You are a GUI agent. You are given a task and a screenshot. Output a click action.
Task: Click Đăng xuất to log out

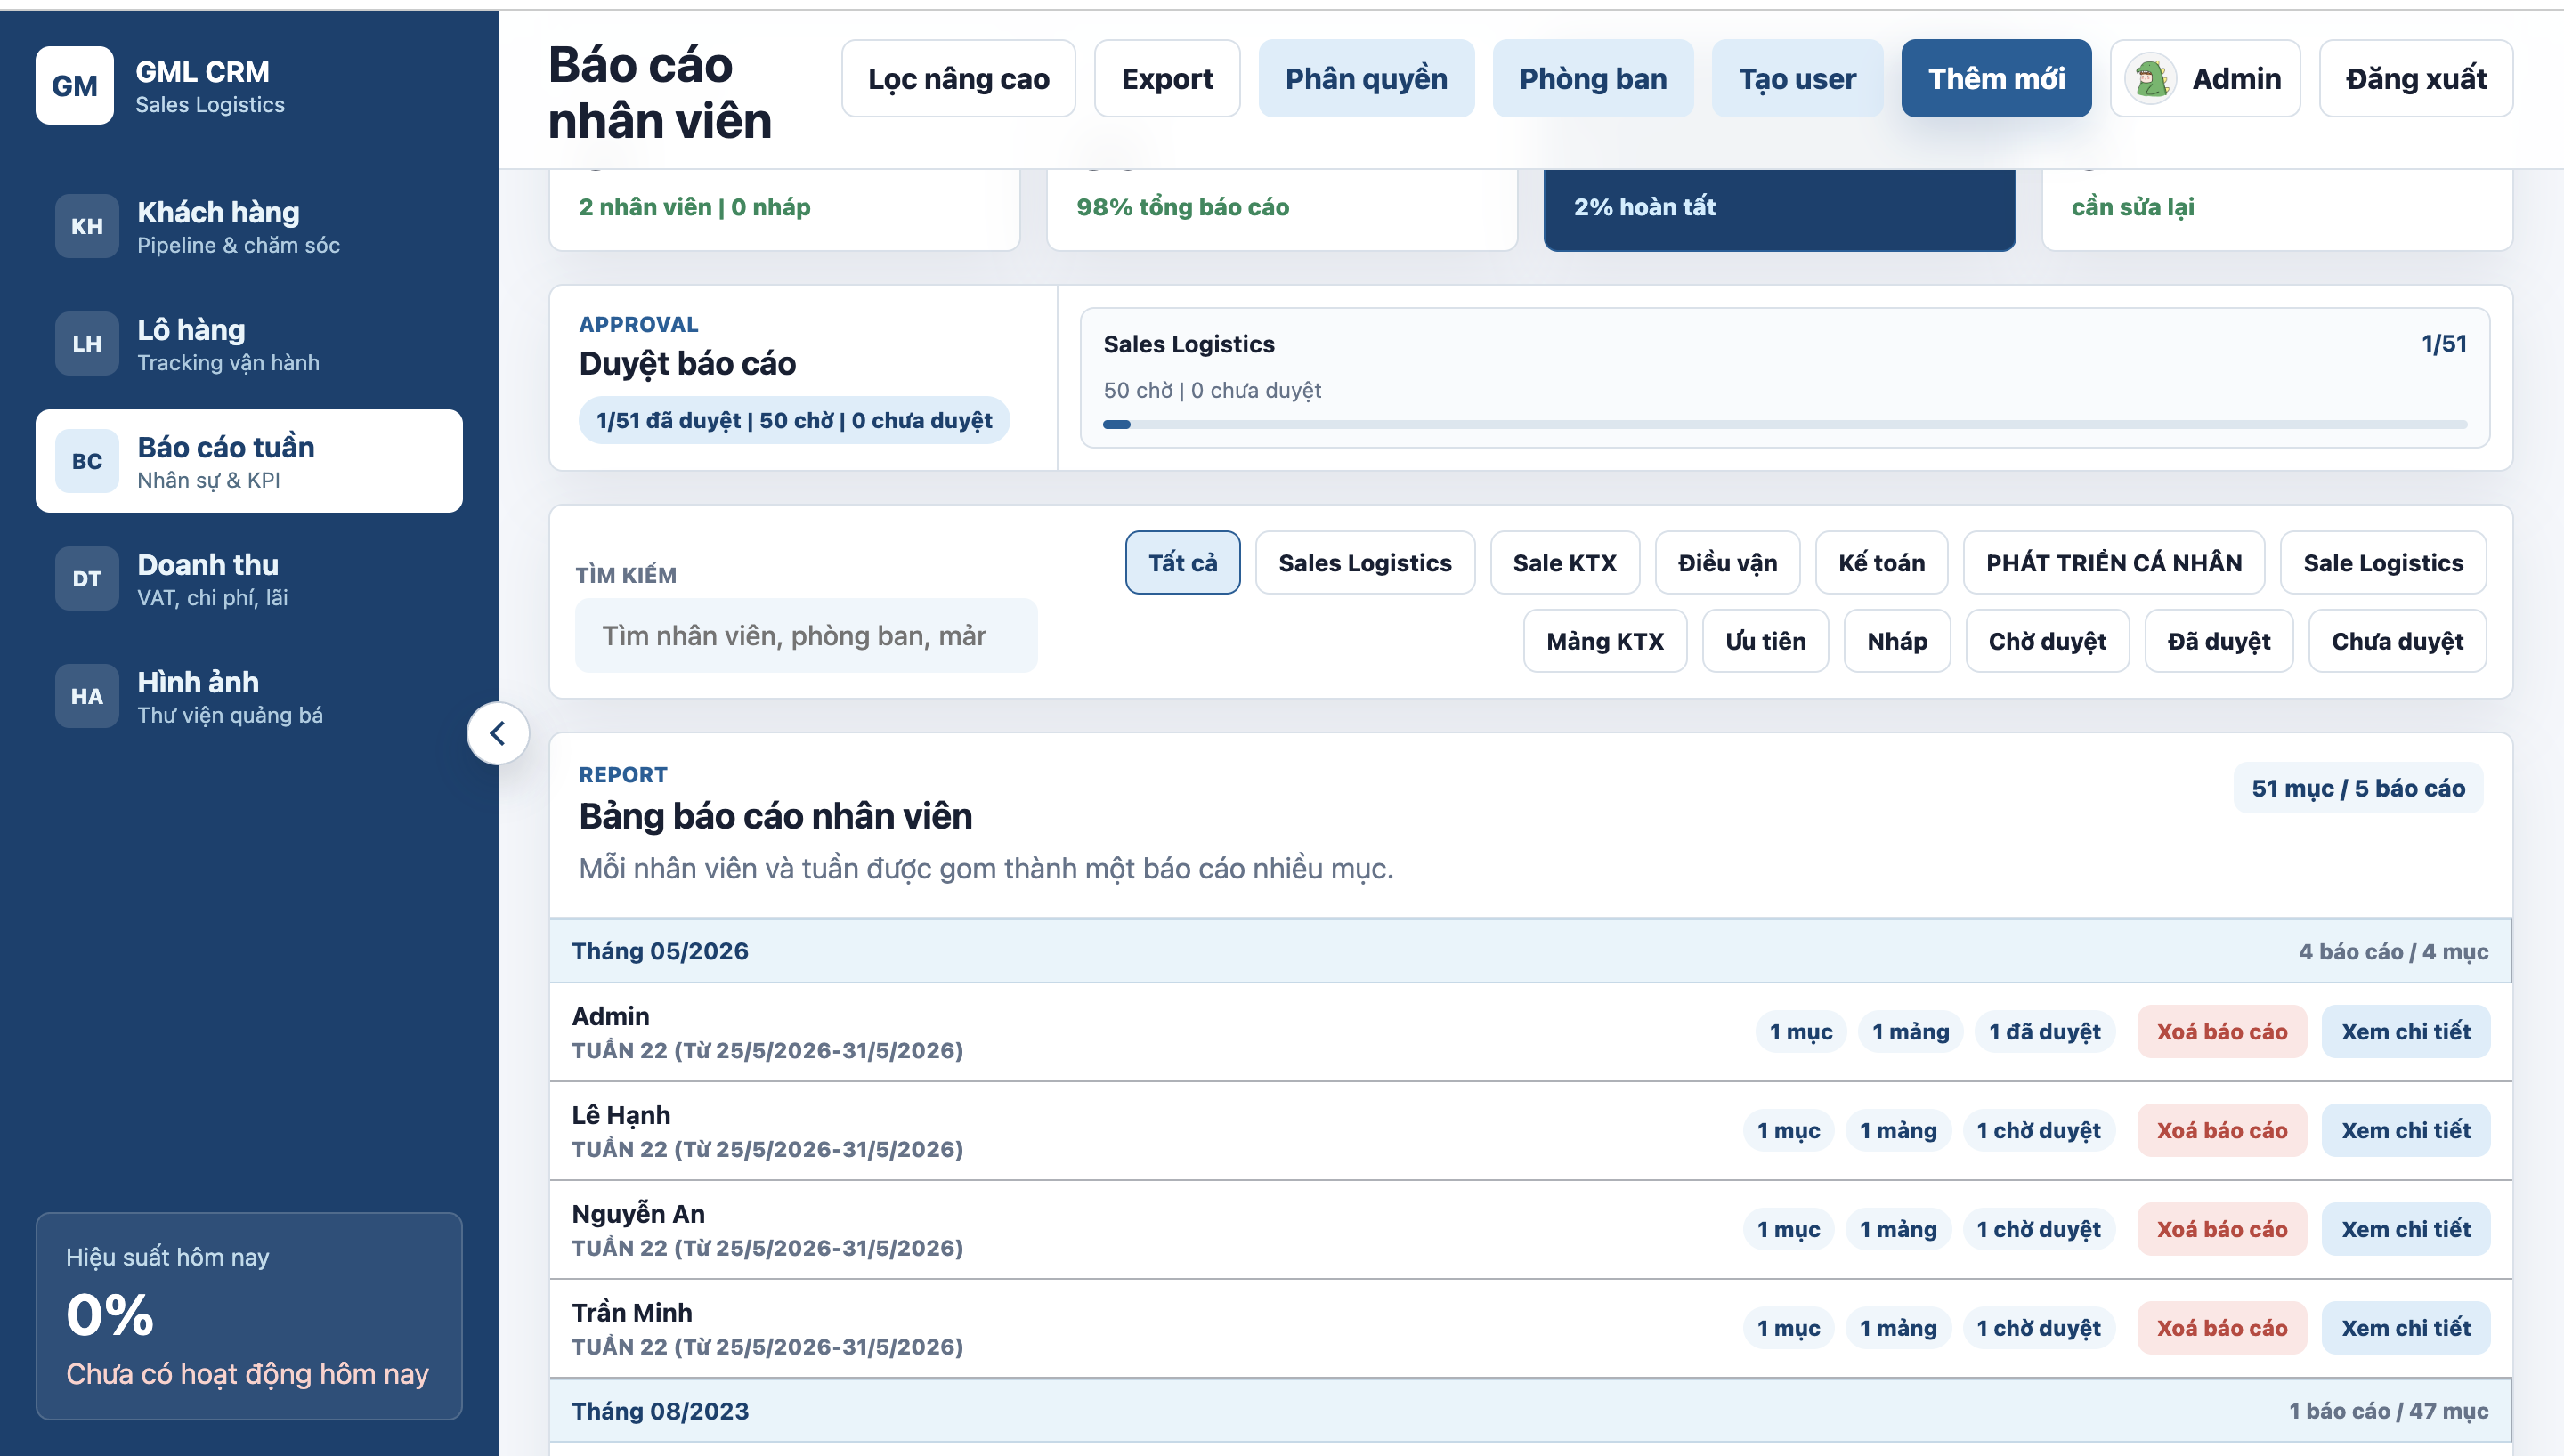click(2417, 79)
